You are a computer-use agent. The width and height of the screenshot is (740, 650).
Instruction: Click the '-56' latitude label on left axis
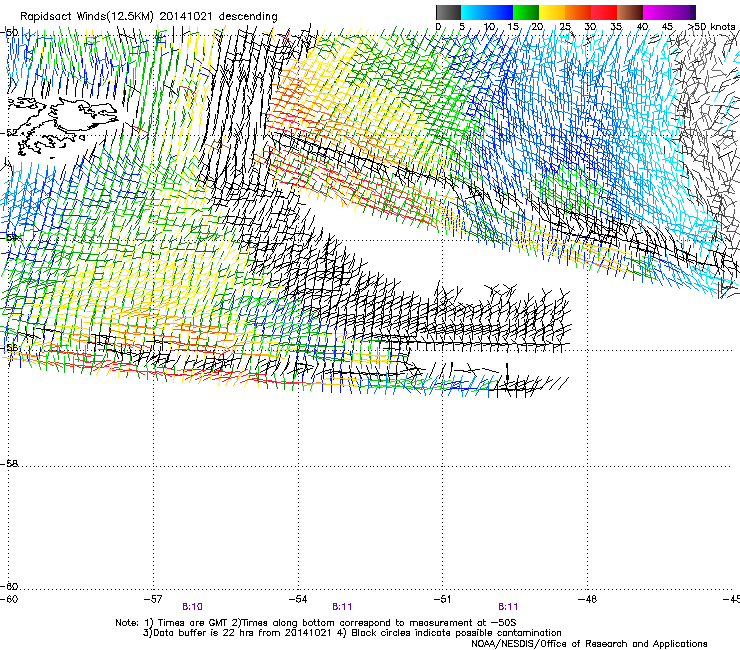click(9, 348)
